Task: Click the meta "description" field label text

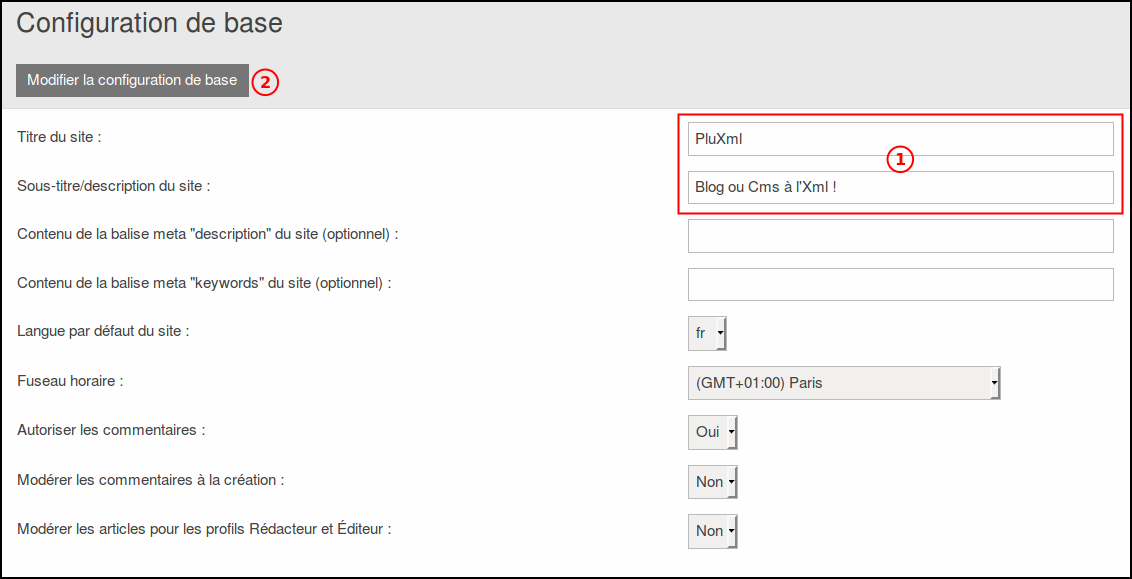Action: [208, 234]
